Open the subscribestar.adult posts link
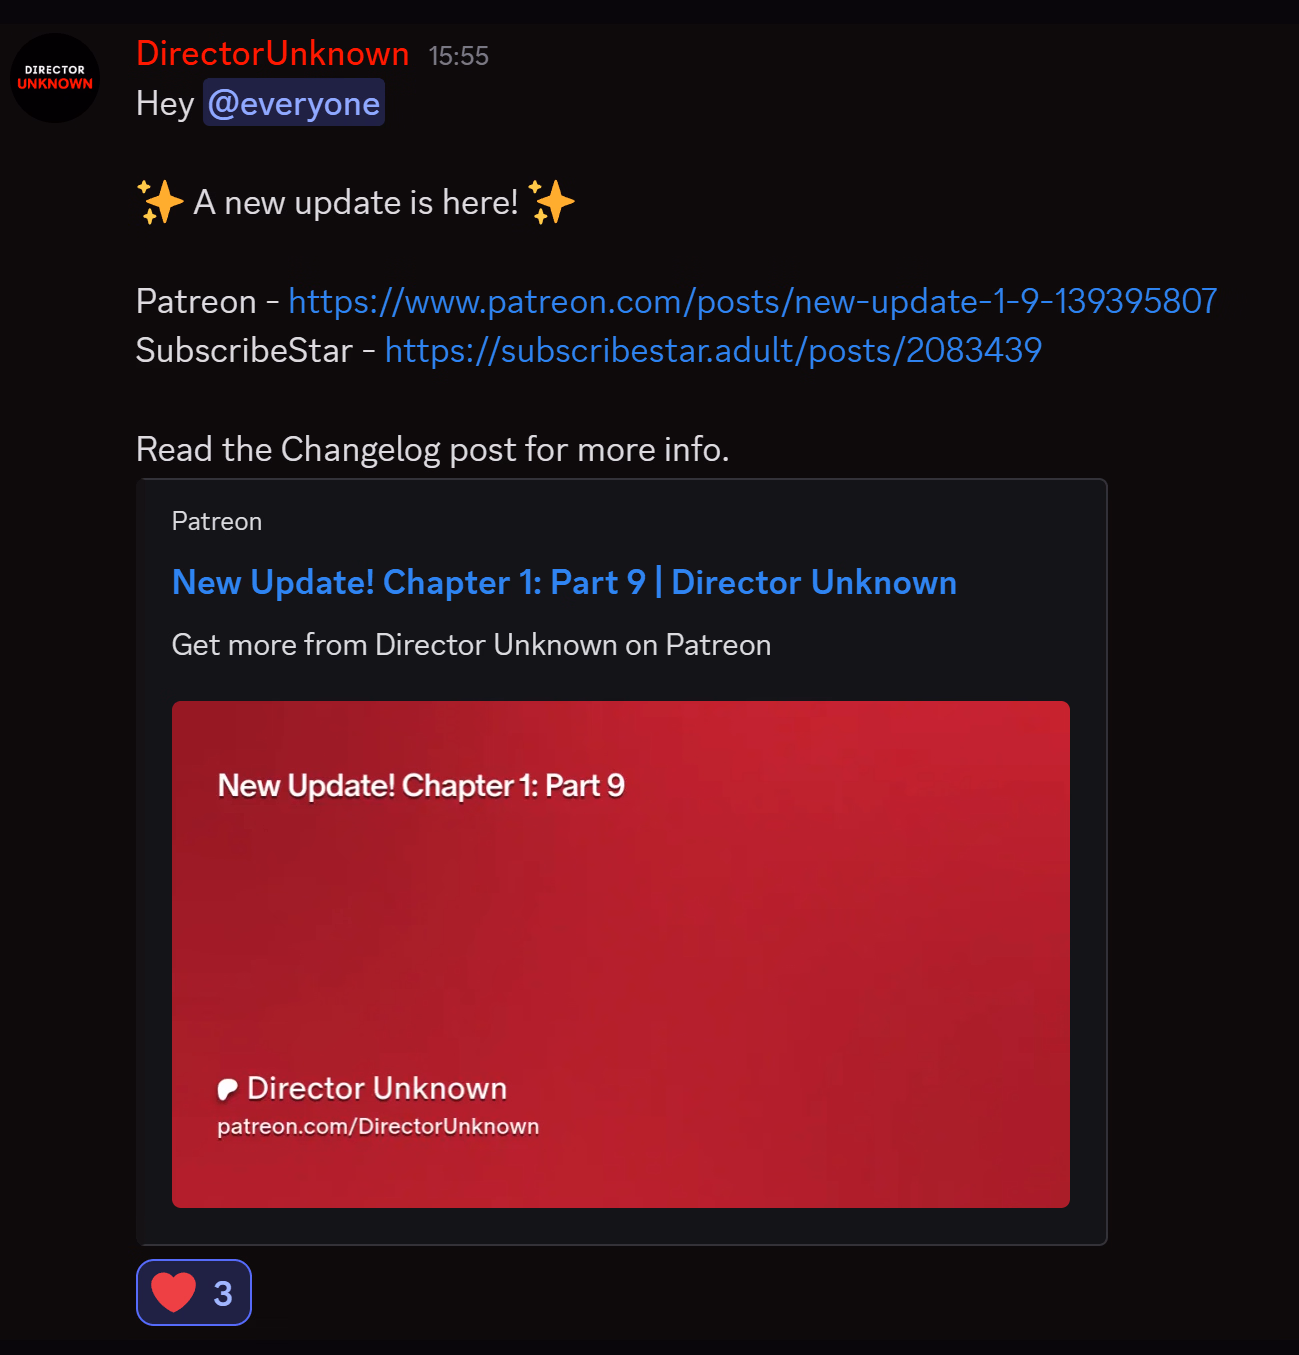Screen dimensions: 1299x1355 [x=713, y=350]
